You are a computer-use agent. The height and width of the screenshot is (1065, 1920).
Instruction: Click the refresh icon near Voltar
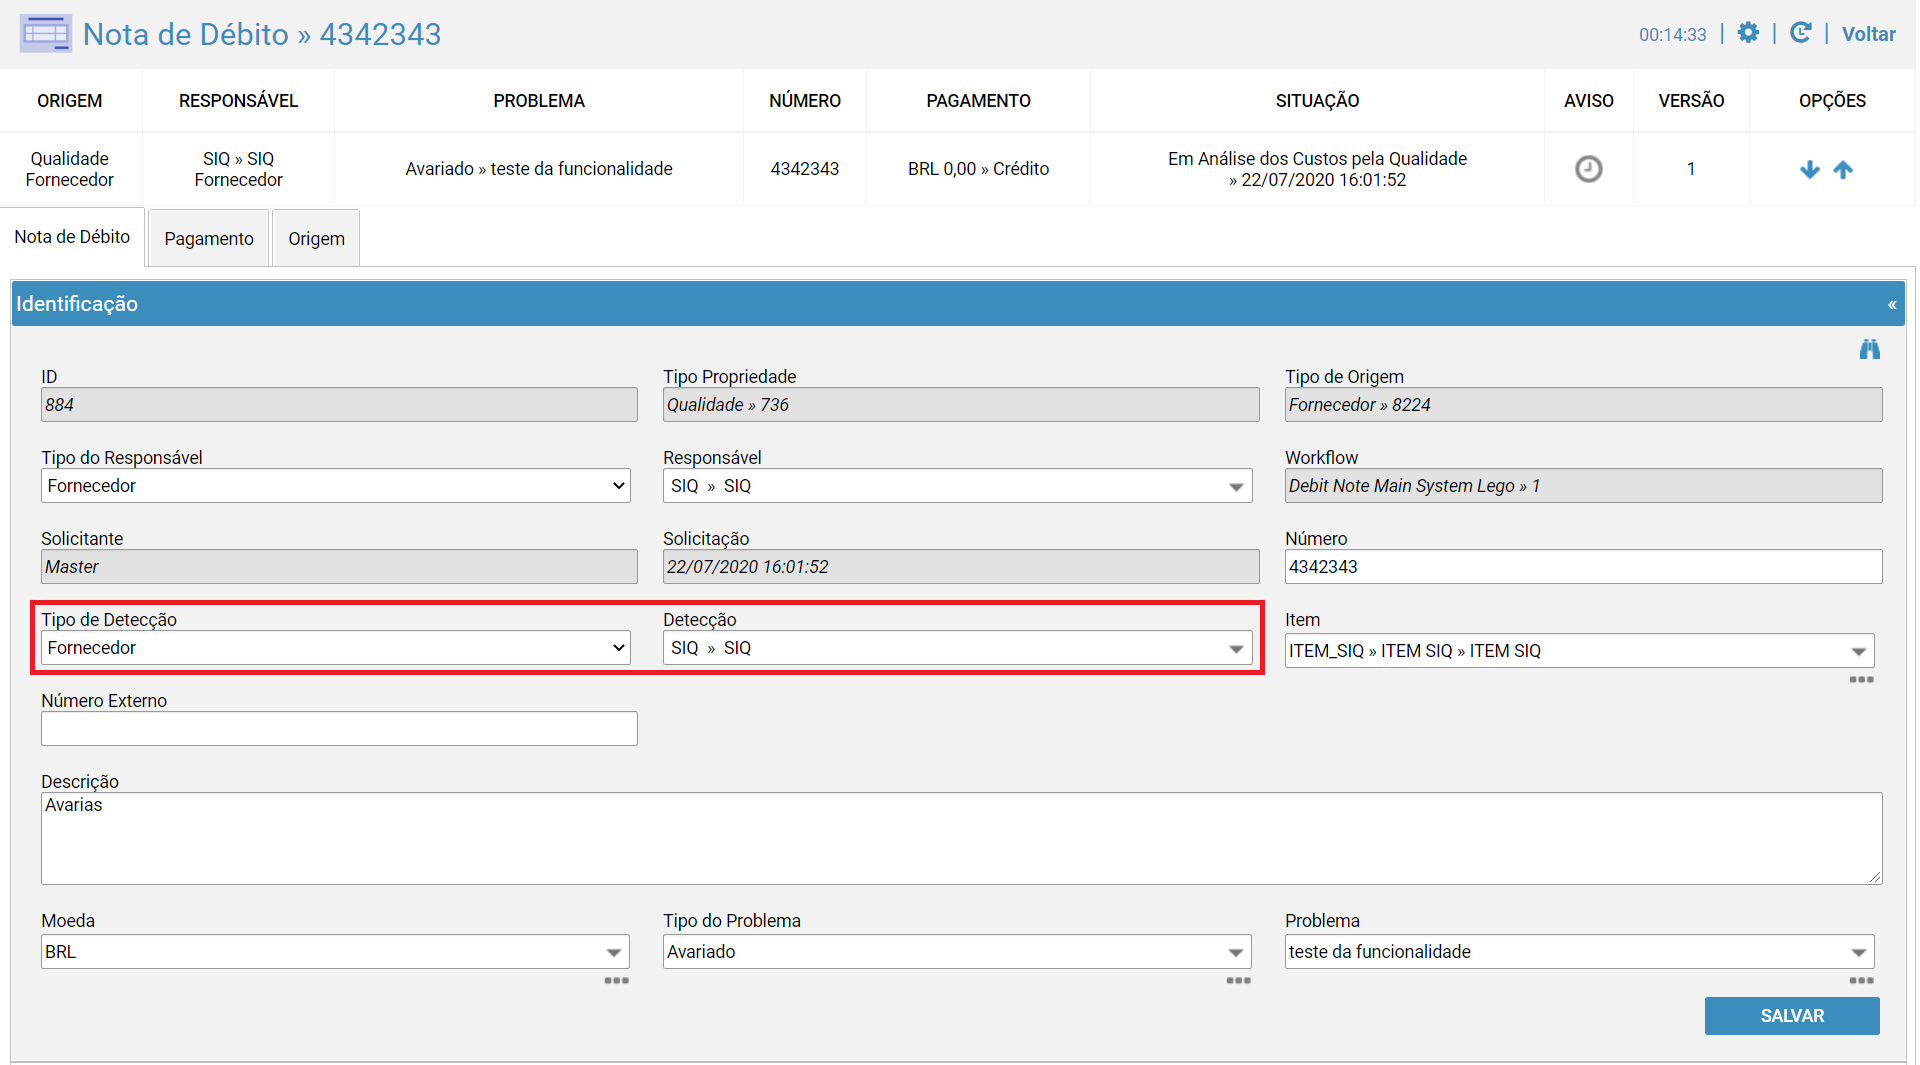pos(1800,33)
